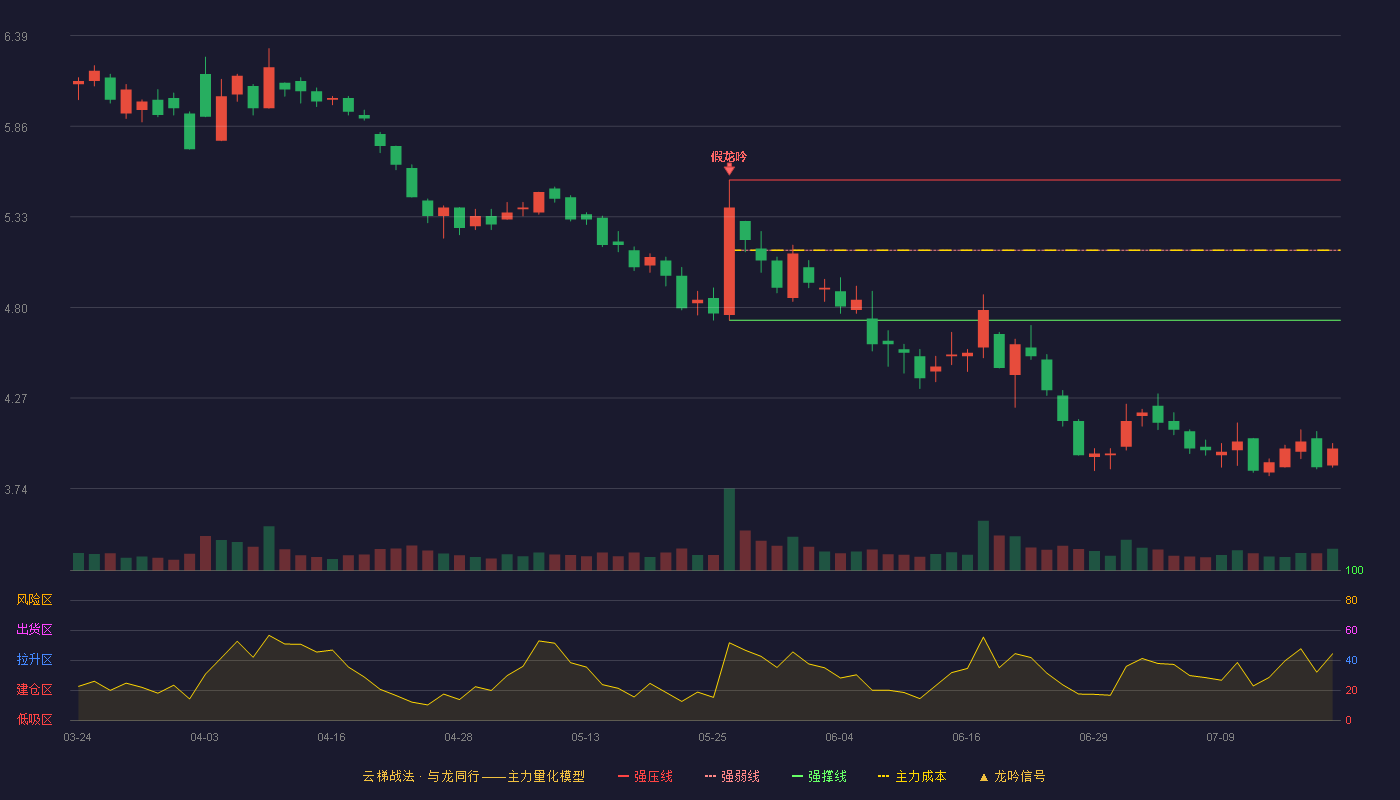Click the 06-16 date axis label
Viewport: 1400px width, 800px height.
coord(967,737)
